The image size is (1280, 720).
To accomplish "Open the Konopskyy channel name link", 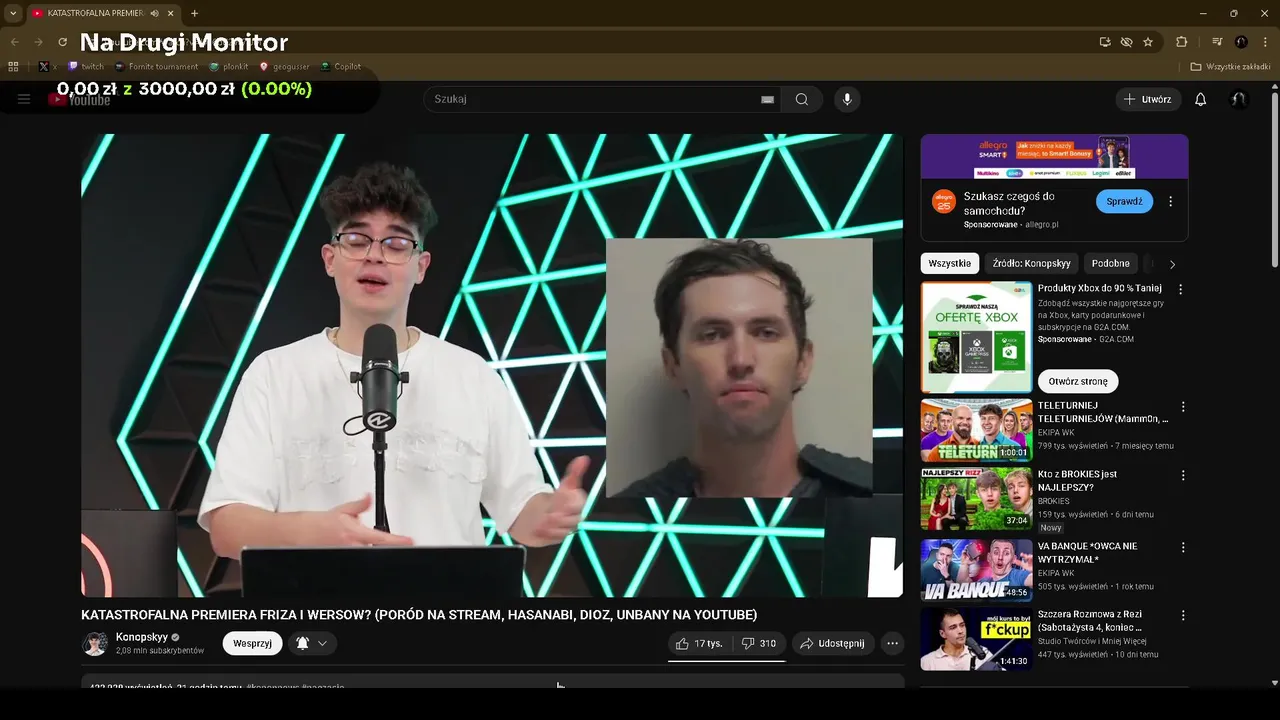I will 142,637.
